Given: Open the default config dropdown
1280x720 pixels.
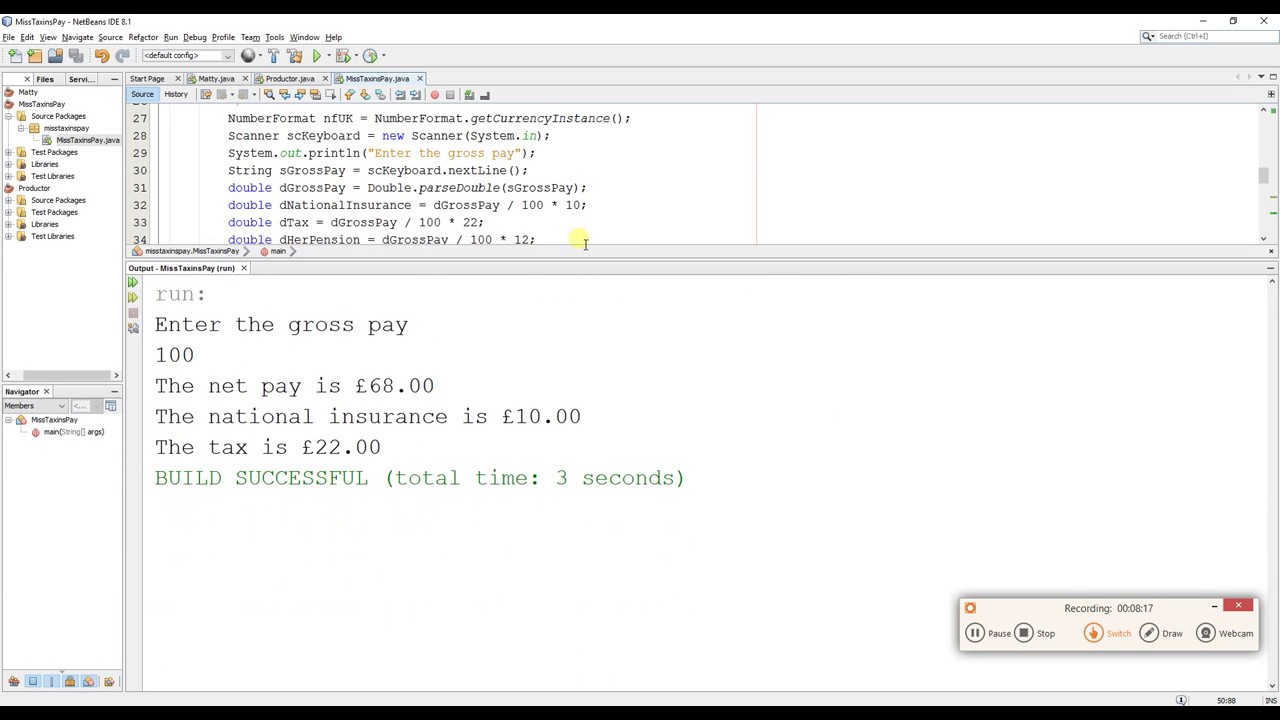Looking at the screenshot, I should point(188,56).
